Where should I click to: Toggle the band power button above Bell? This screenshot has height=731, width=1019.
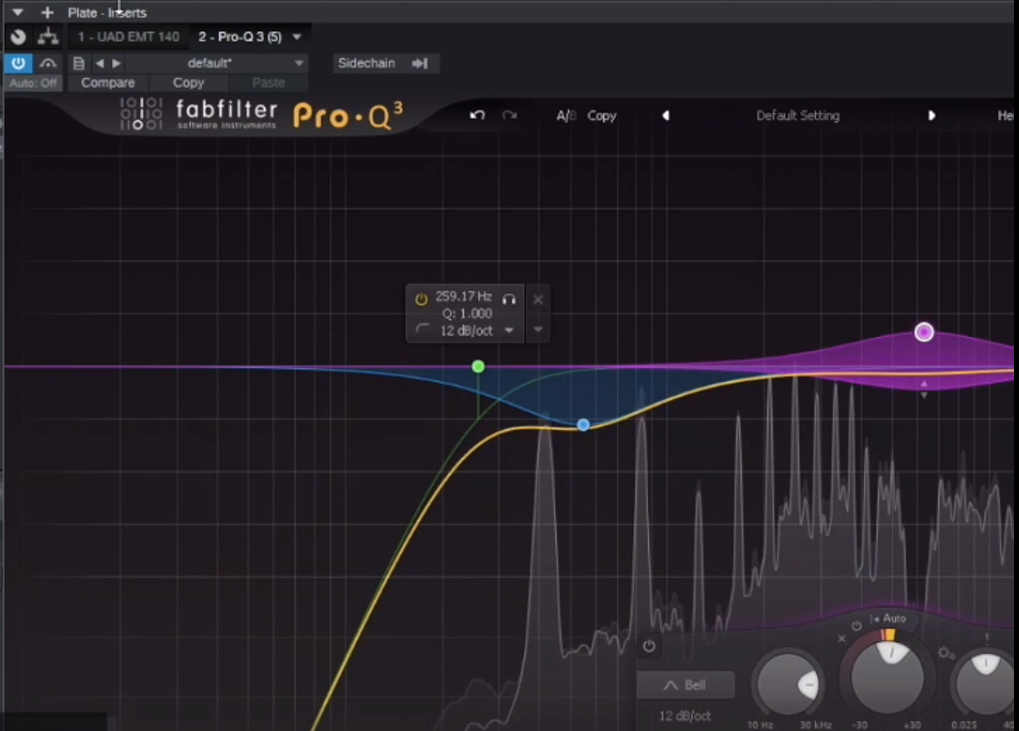click(x=649, y=646)
